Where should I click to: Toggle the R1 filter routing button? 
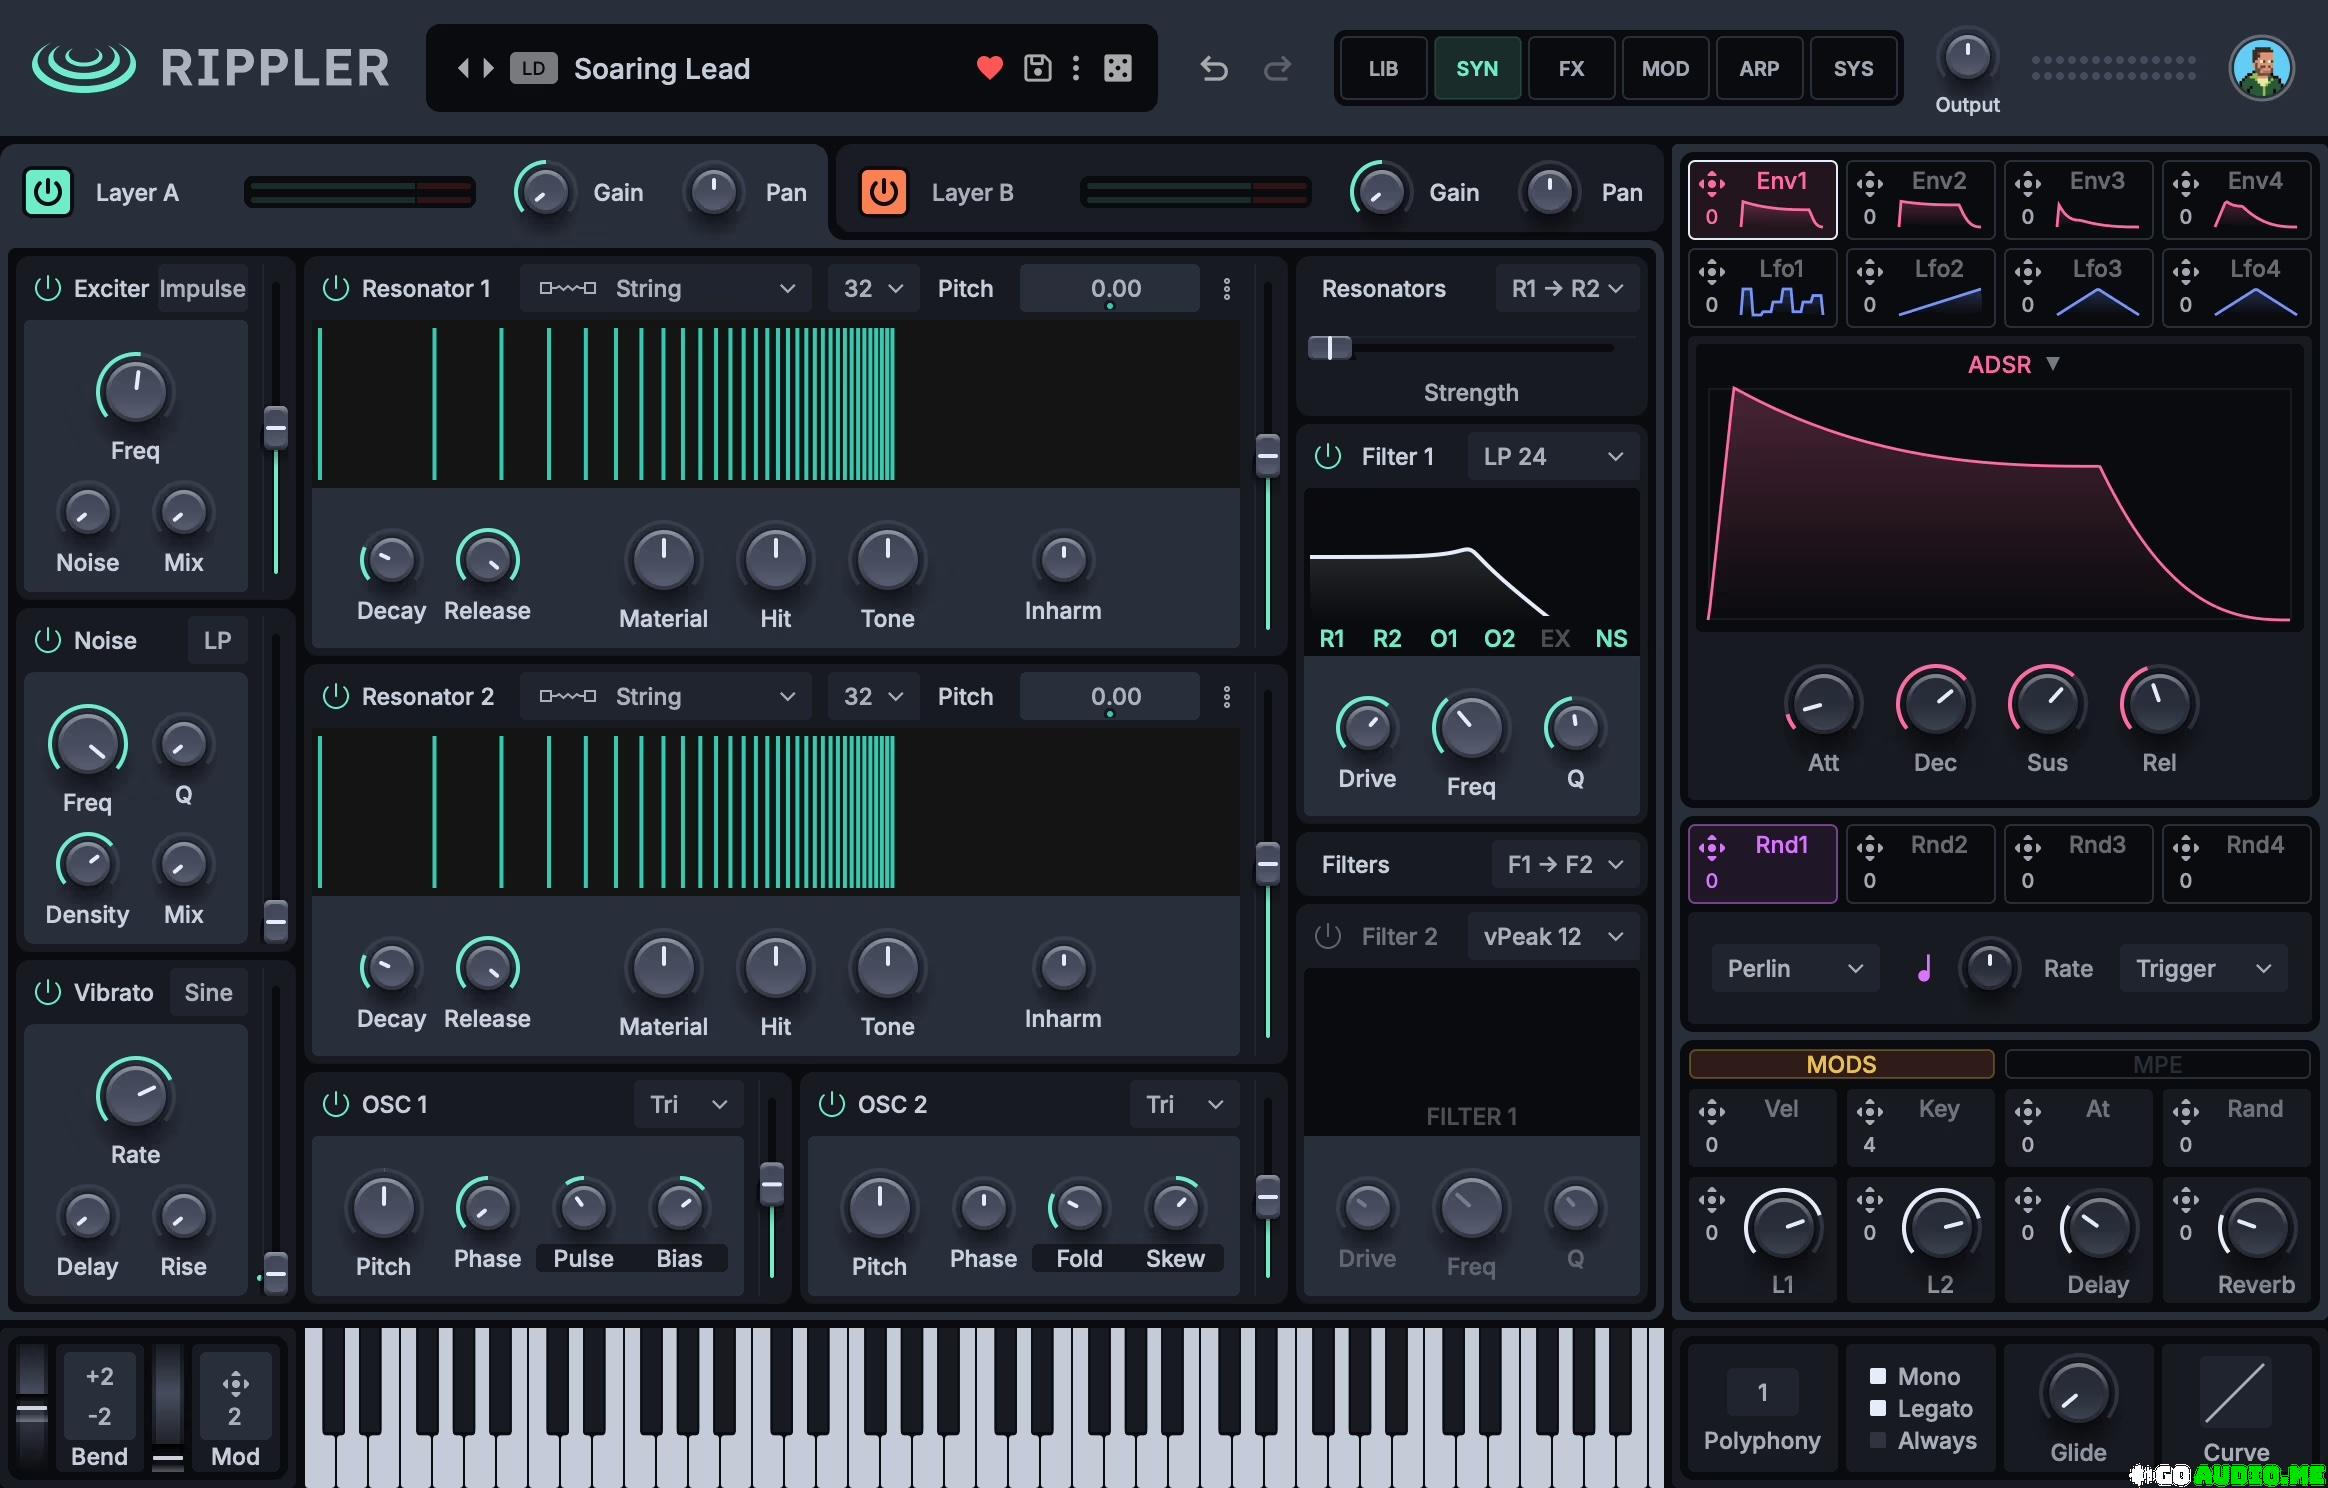coord(1332,639)
